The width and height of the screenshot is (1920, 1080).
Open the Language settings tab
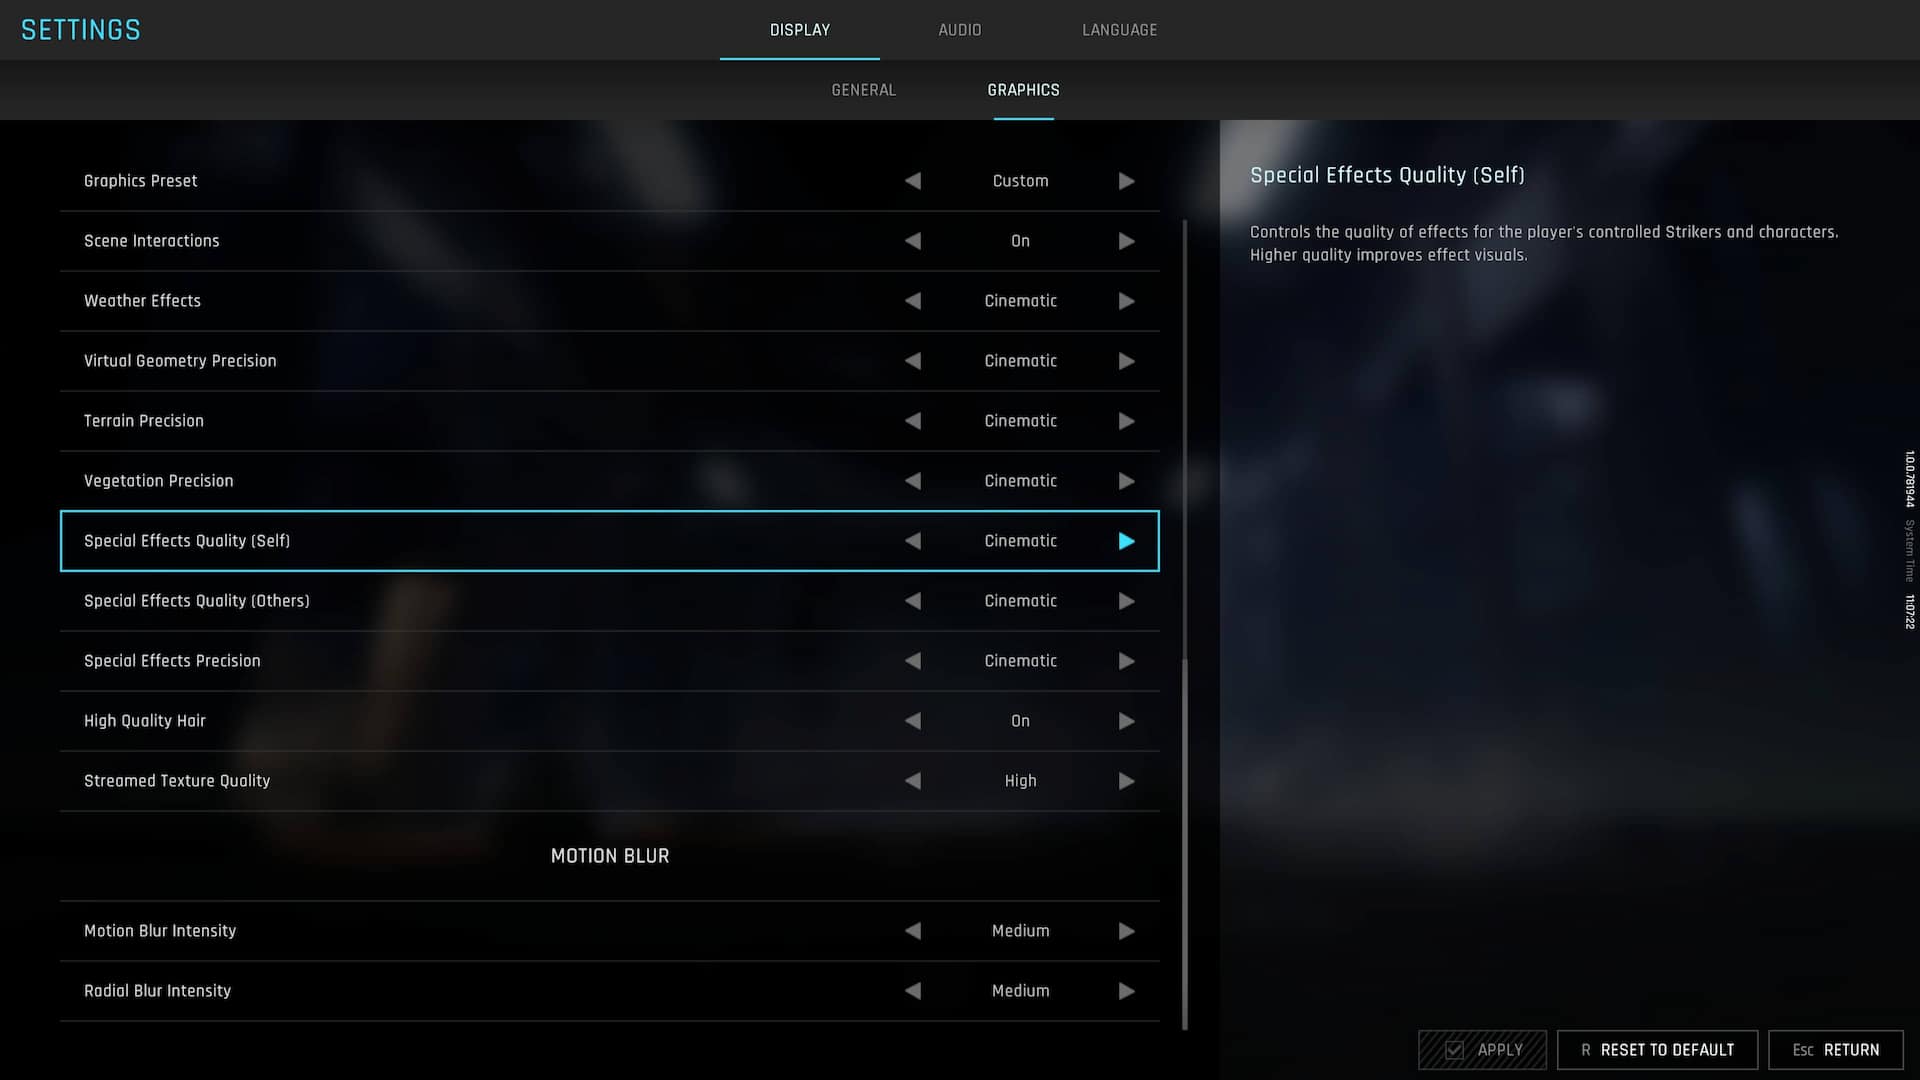point(1119,30)
